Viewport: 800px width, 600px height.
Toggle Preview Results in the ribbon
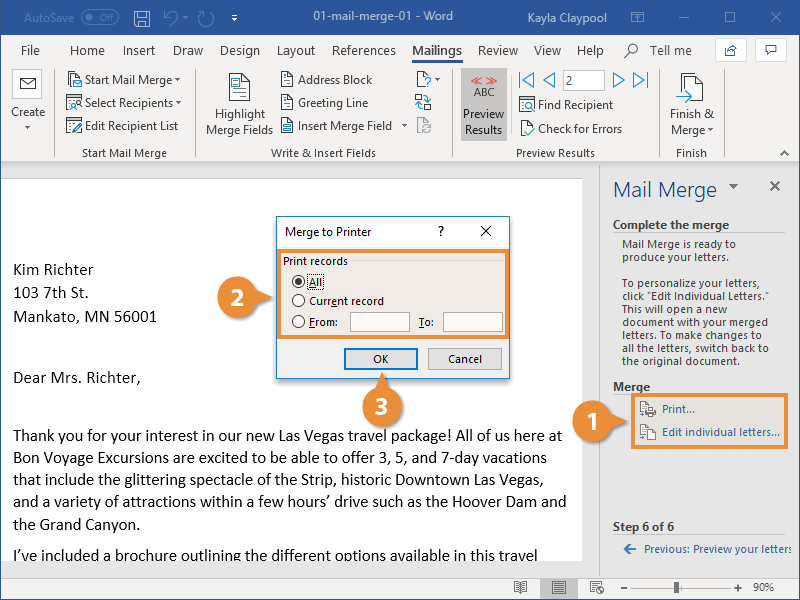[483, 103]
